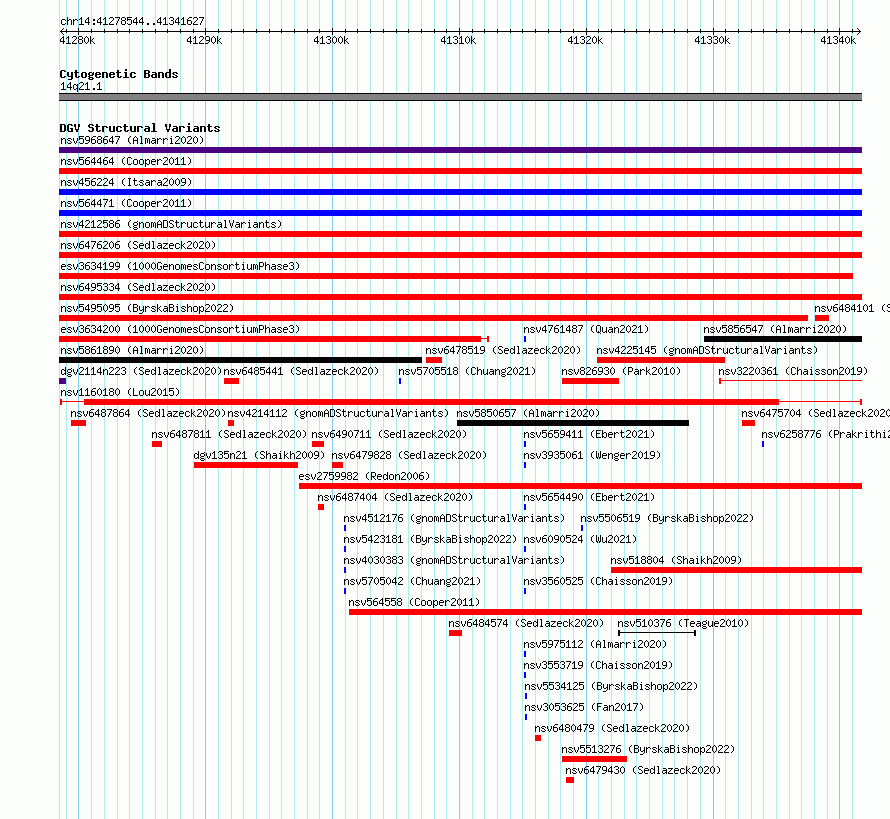Open nsv4212586 (gnomADStructuralVariants) label
The height and width of the screenshot is (819, 890).
(171, 224)
